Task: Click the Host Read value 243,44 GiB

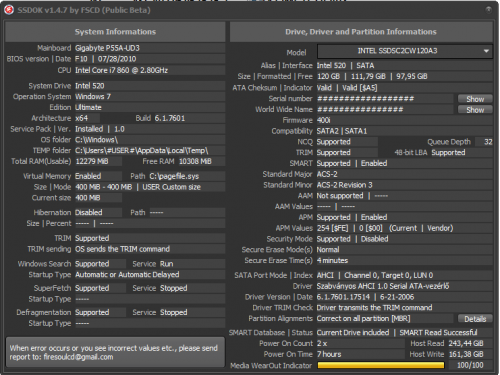Action: click(x=466, y=343)
